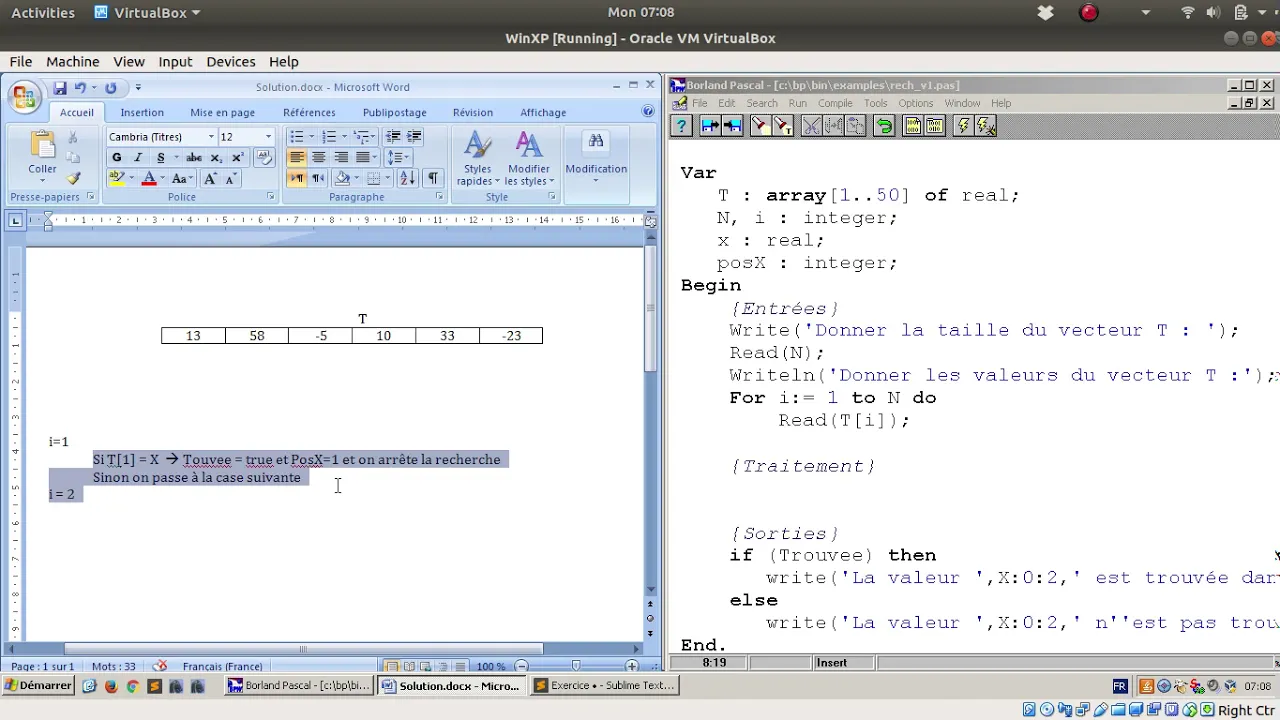The width and height of the screenshot is (1280, 720).
Task: Decrease indent in Paragraphe group
Action: pos(393,137)
